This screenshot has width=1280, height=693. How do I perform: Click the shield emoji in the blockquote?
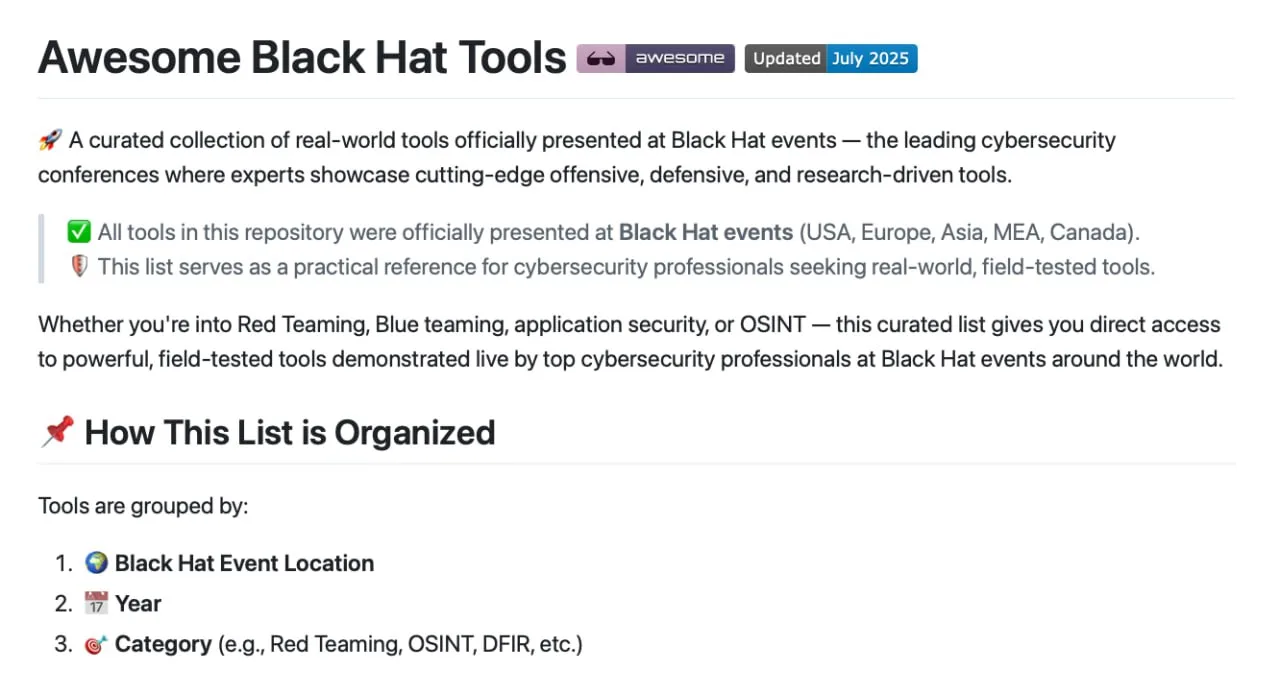point(79,267)
